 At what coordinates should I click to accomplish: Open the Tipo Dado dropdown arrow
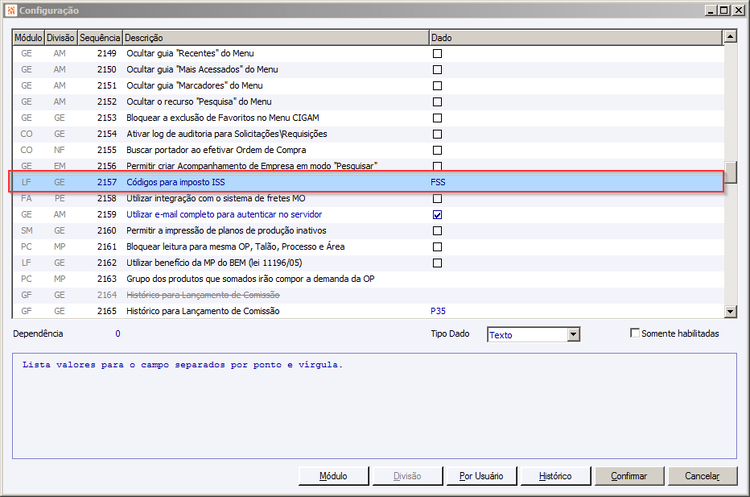(x=574, y=335)
